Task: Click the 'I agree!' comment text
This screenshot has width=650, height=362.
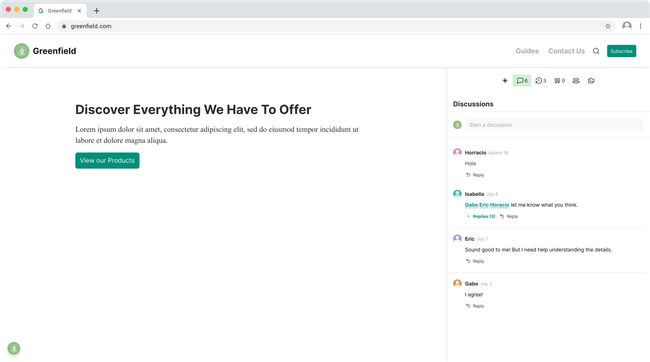Action: tap(474, 294)
